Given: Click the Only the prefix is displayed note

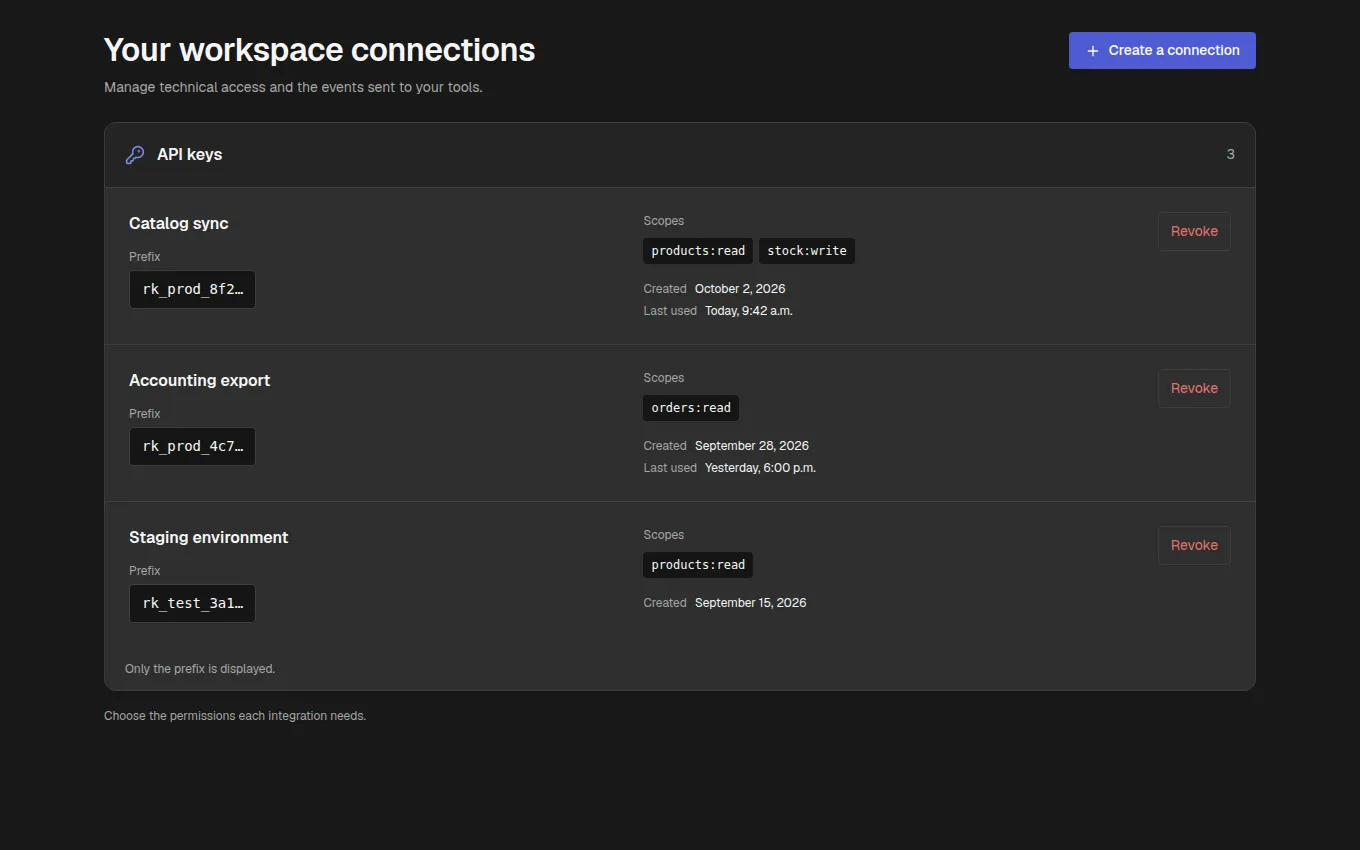Looking at the screenshot, I should point(200,669).
